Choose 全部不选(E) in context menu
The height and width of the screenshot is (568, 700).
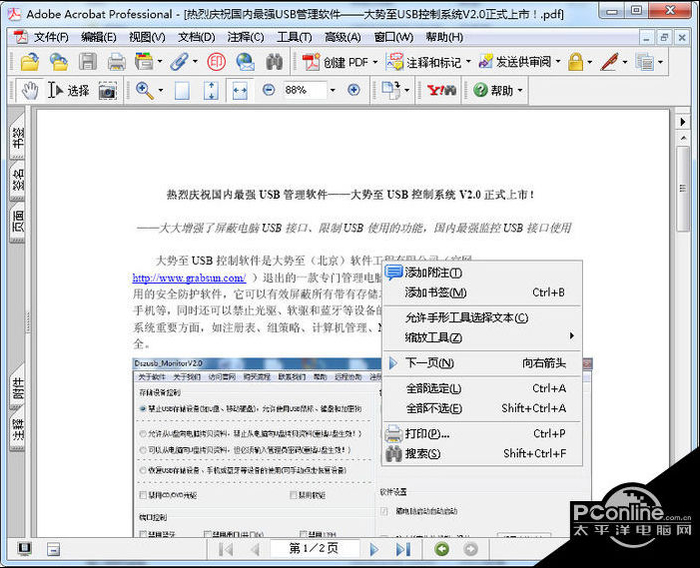482,408
